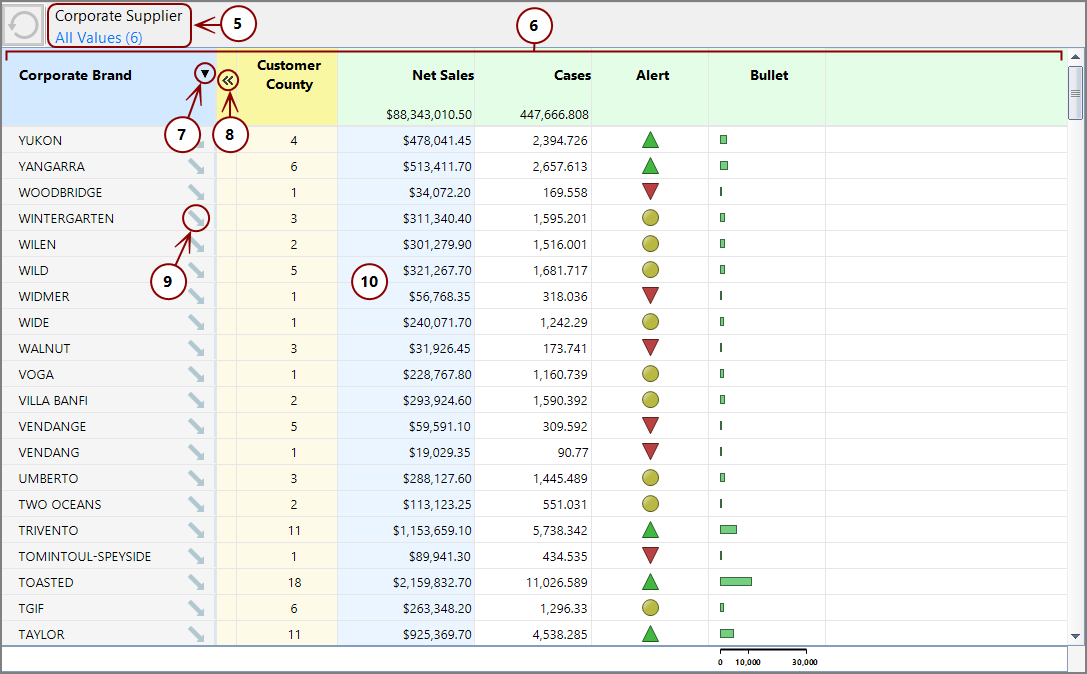Collapse columns using the double-chevron icon
Viewport: 1087px width, 674px height.
[x=229, y=81]
